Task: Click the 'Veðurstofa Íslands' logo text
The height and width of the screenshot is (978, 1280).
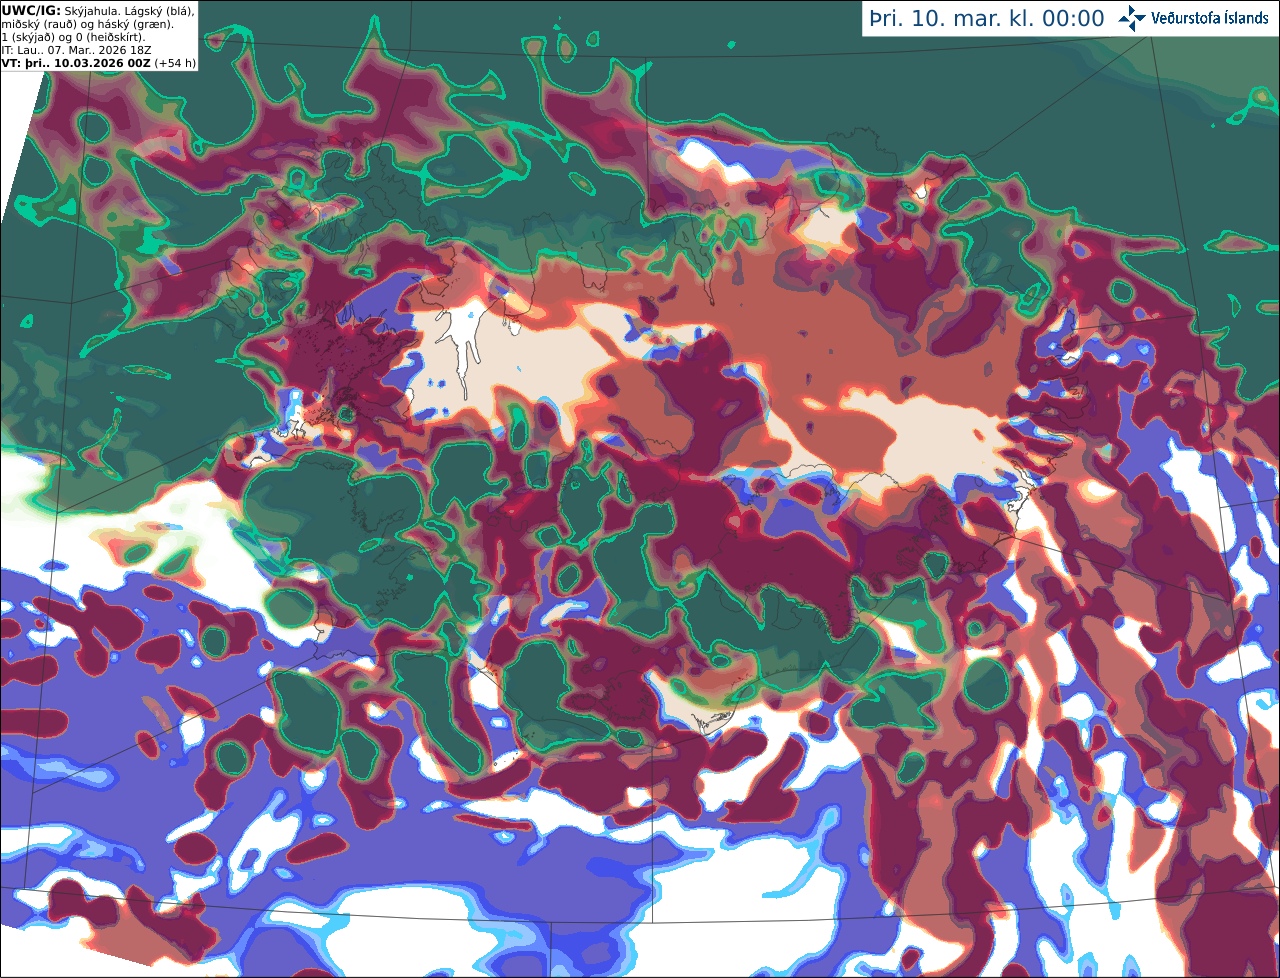Action: pos(1210,18)
